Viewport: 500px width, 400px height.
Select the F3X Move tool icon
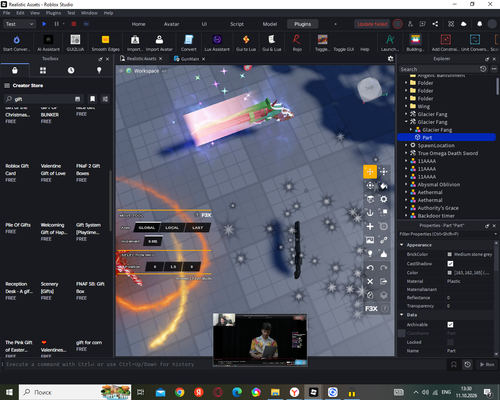370,172
